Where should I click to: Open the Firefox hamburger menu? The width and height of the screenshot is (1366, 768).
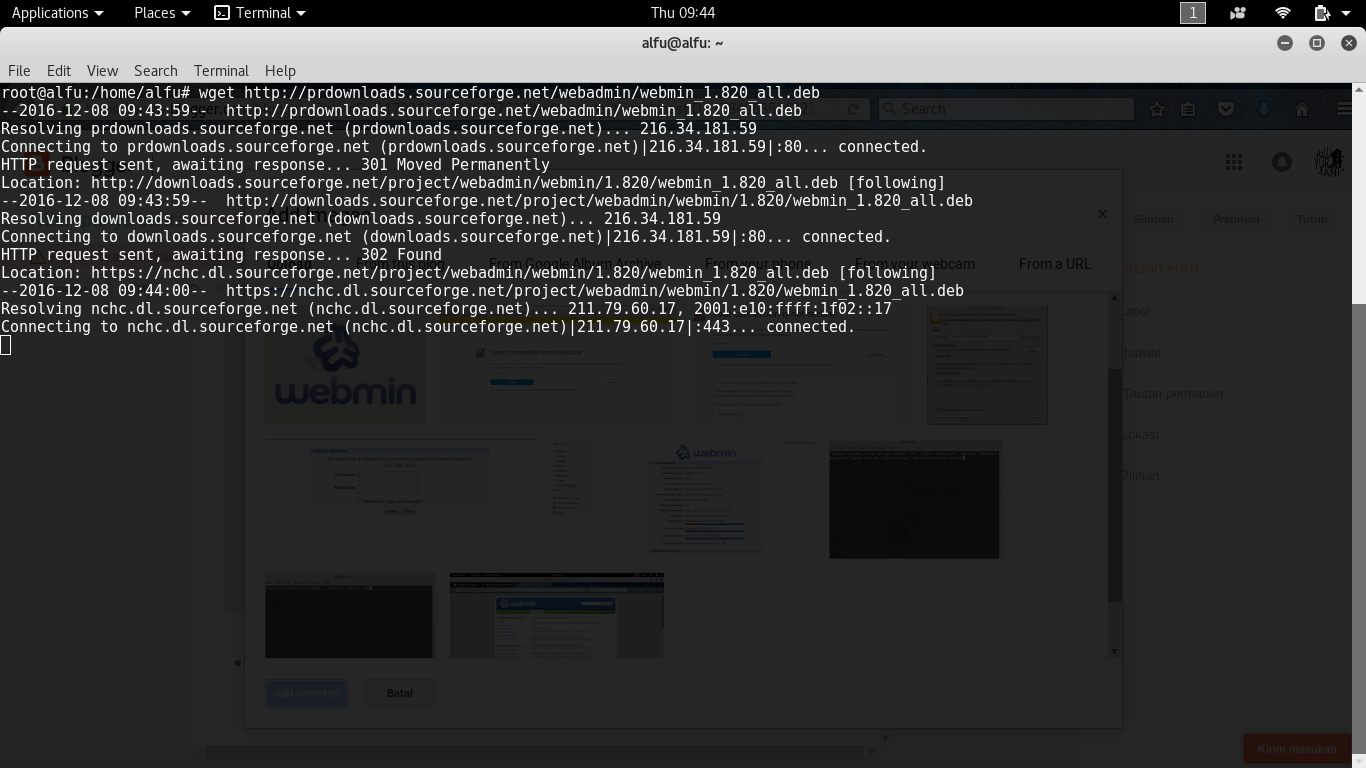pos(1344,108)
